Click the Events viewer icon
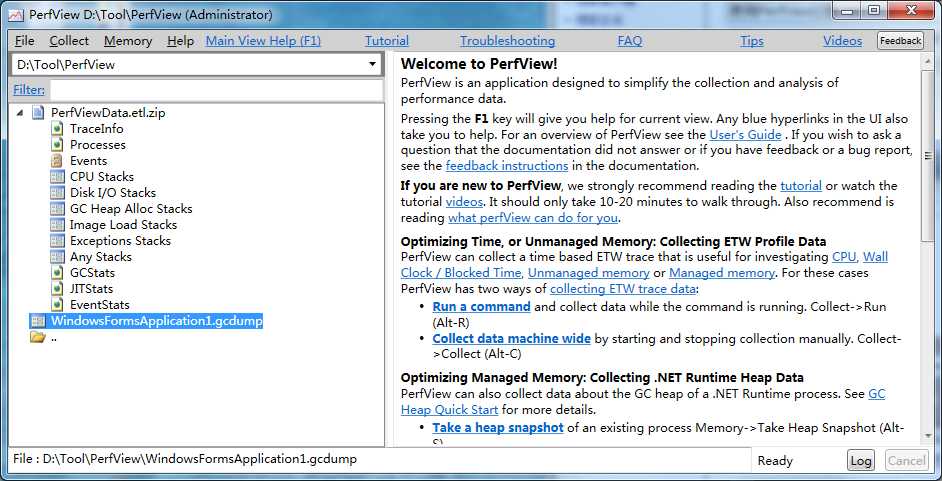This screenshot has height=481, width=942. coord(57,161)
